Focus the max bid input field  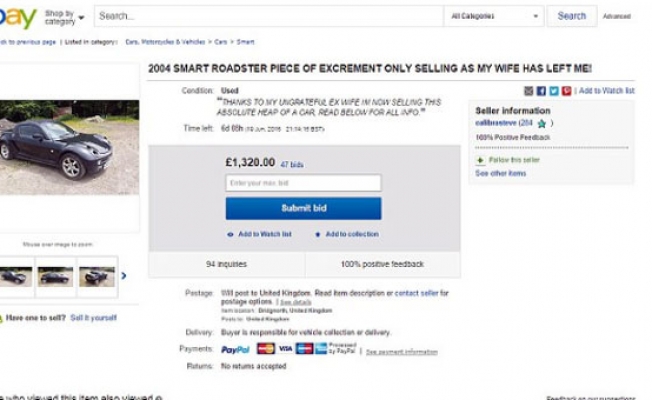click(x=303, y=183)
